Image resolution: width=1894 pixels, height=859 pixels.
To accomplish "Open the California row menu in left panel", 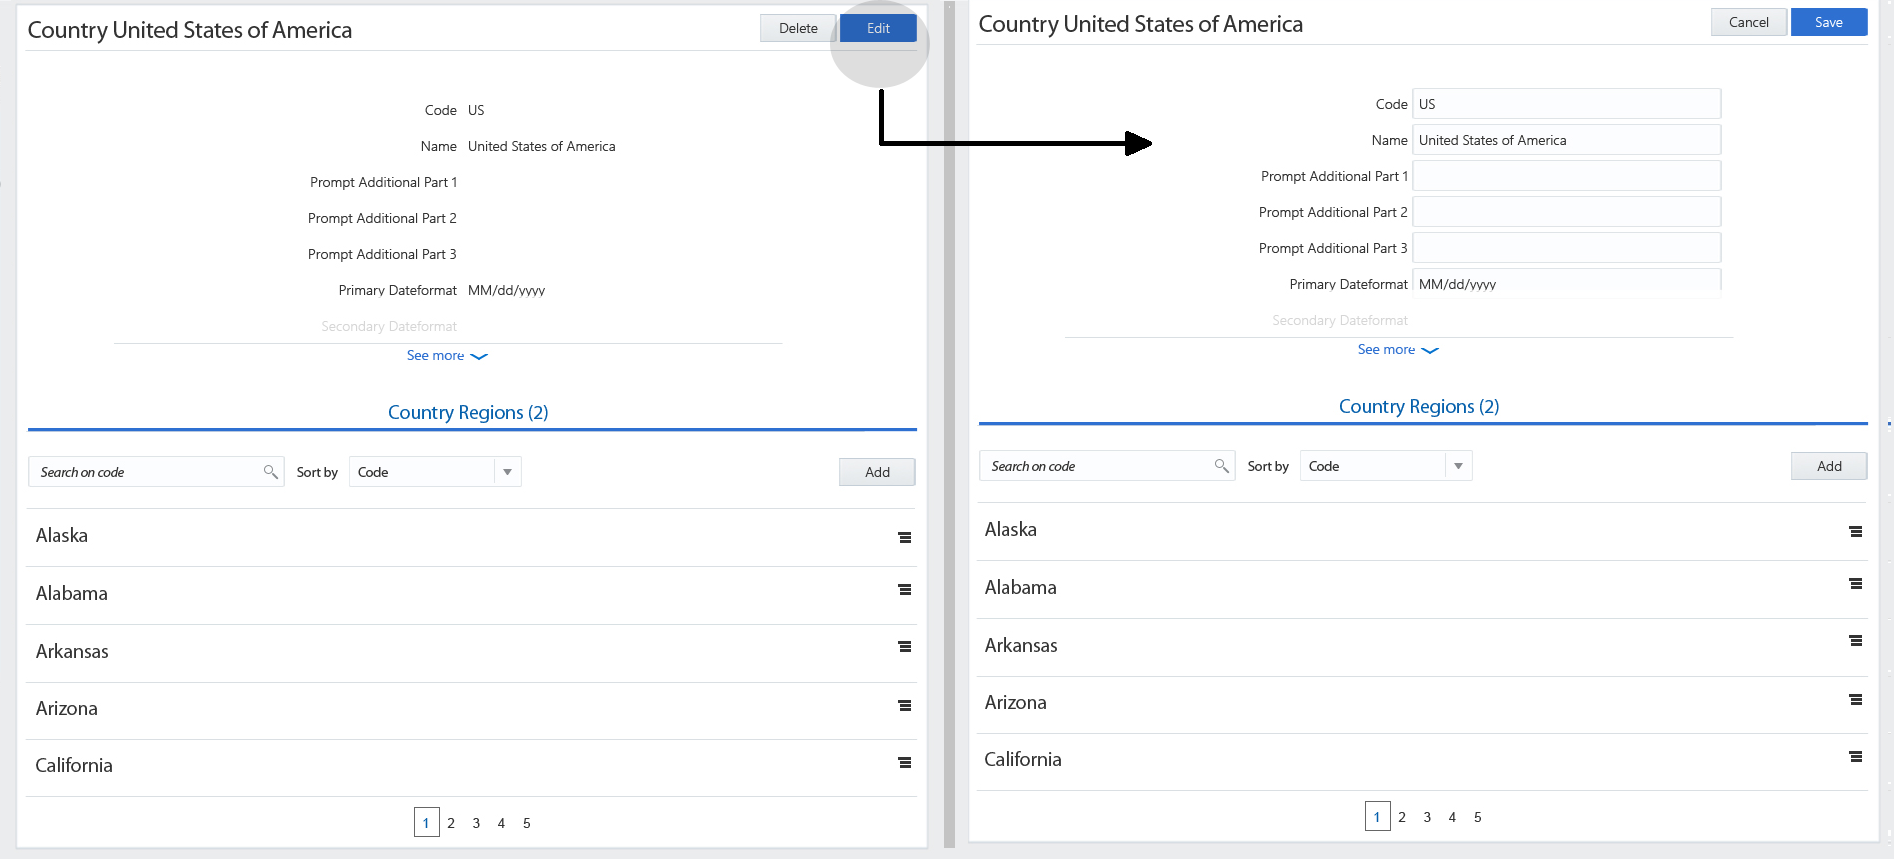I will pyautogui.click(x=904, y=763).
